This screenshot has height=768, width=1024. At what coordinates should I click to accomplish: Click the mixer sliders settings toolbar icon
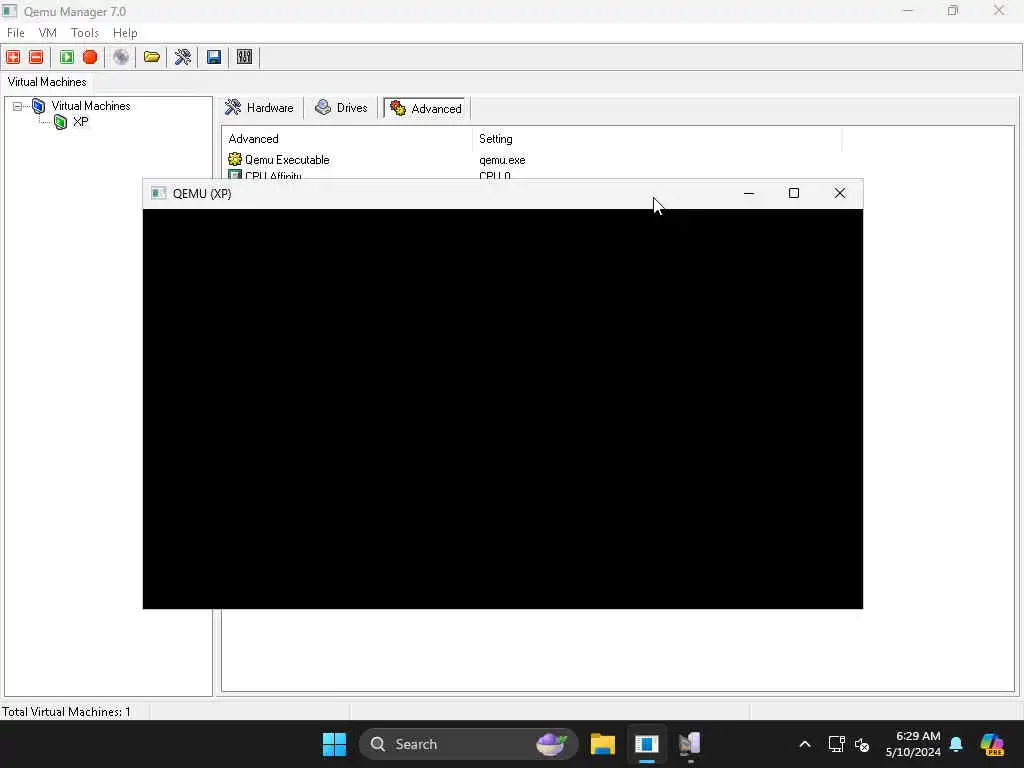click(x=244, y=57)
